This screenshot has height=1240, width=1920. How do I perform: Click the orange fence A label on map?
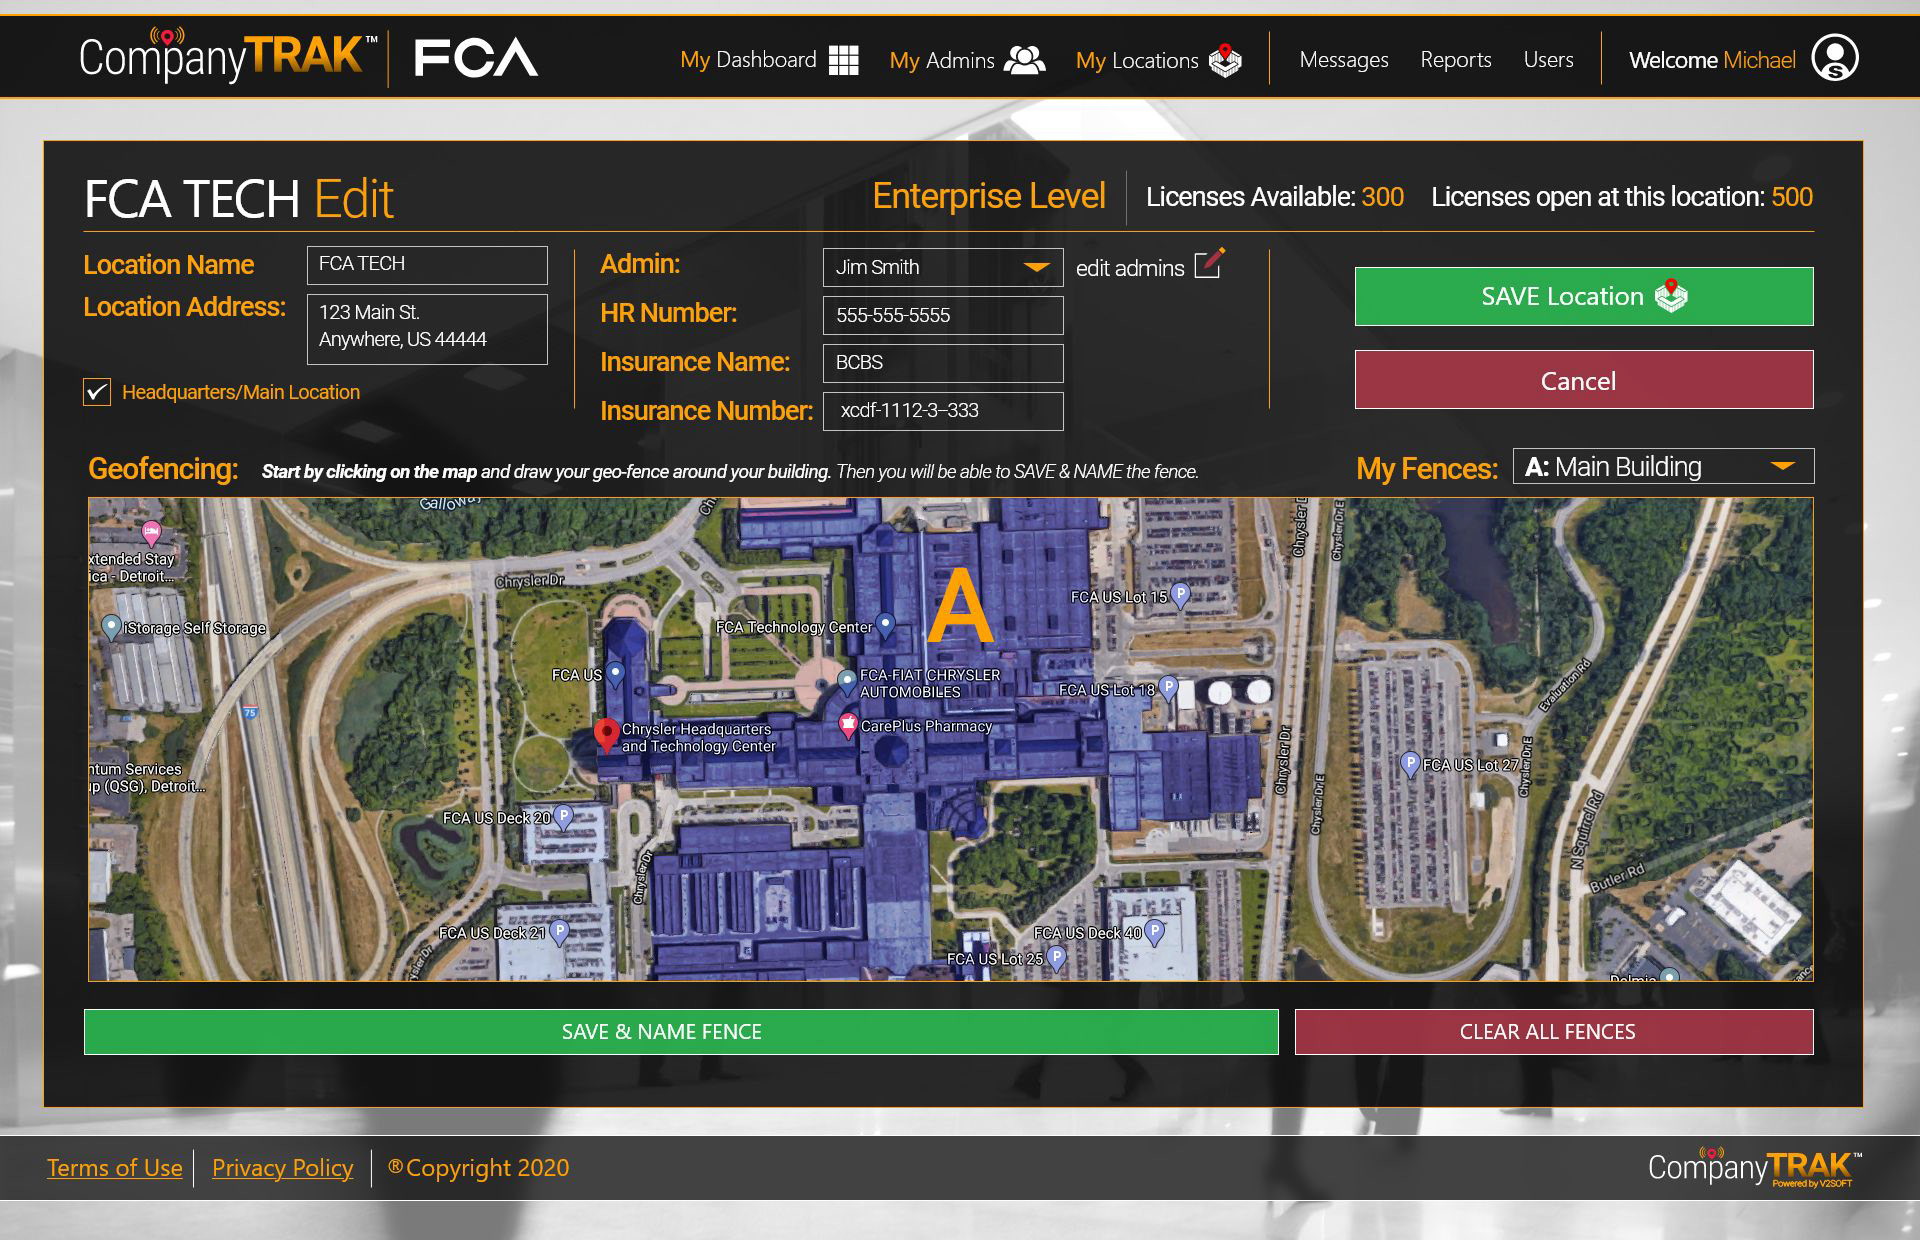[x=960, y=606]
